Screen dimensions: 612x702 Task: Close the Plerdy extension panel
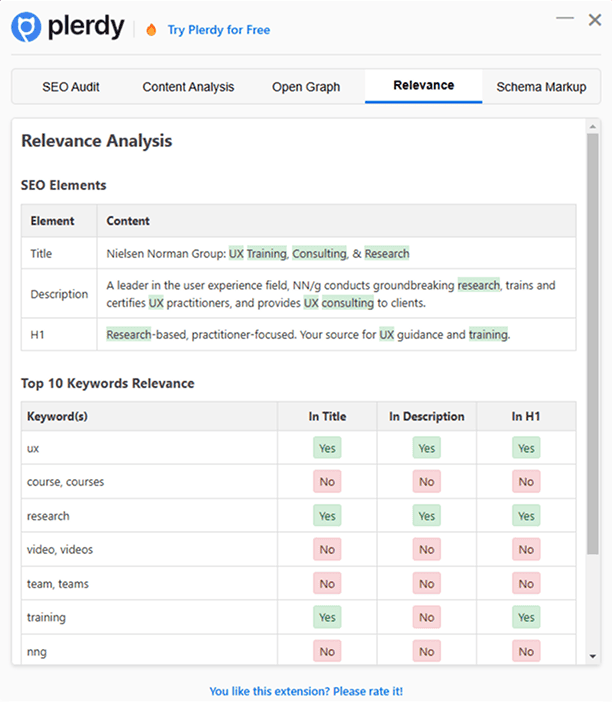(x=595, y=20)
